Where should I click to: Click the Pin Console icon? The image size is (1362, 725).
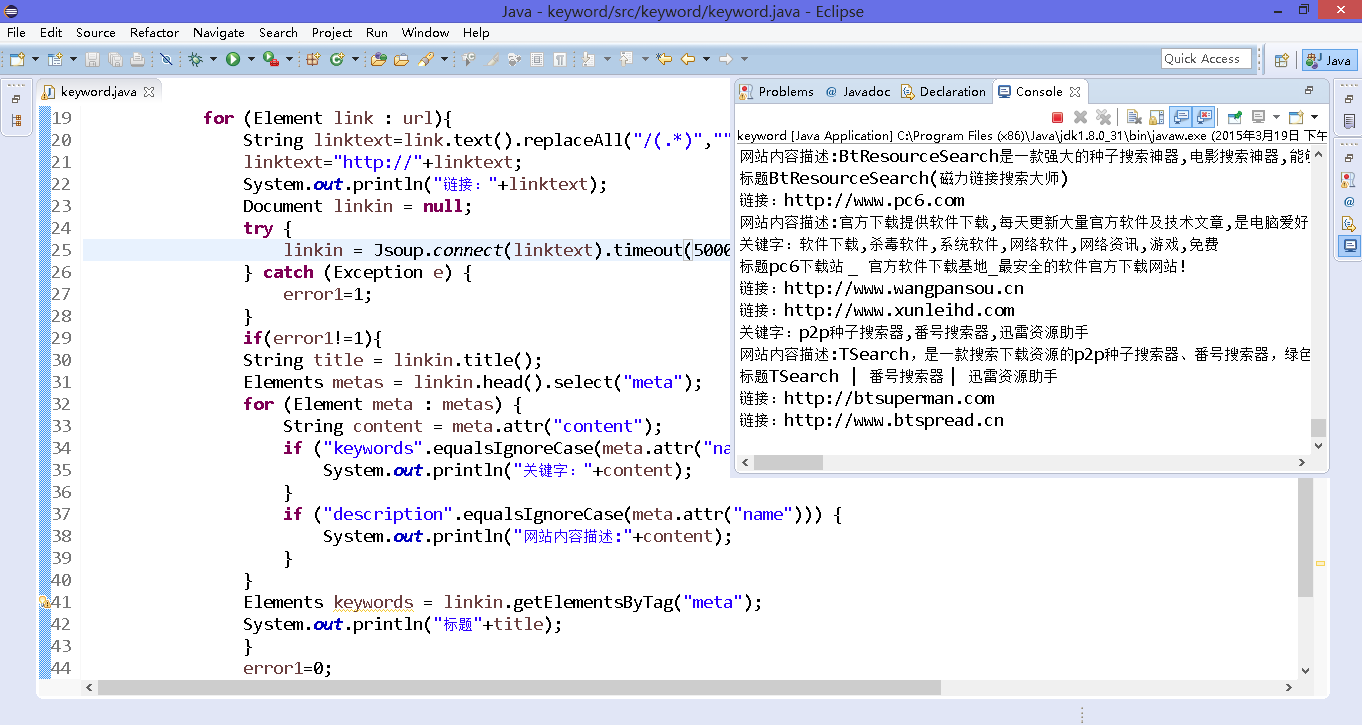point(1234,117)
